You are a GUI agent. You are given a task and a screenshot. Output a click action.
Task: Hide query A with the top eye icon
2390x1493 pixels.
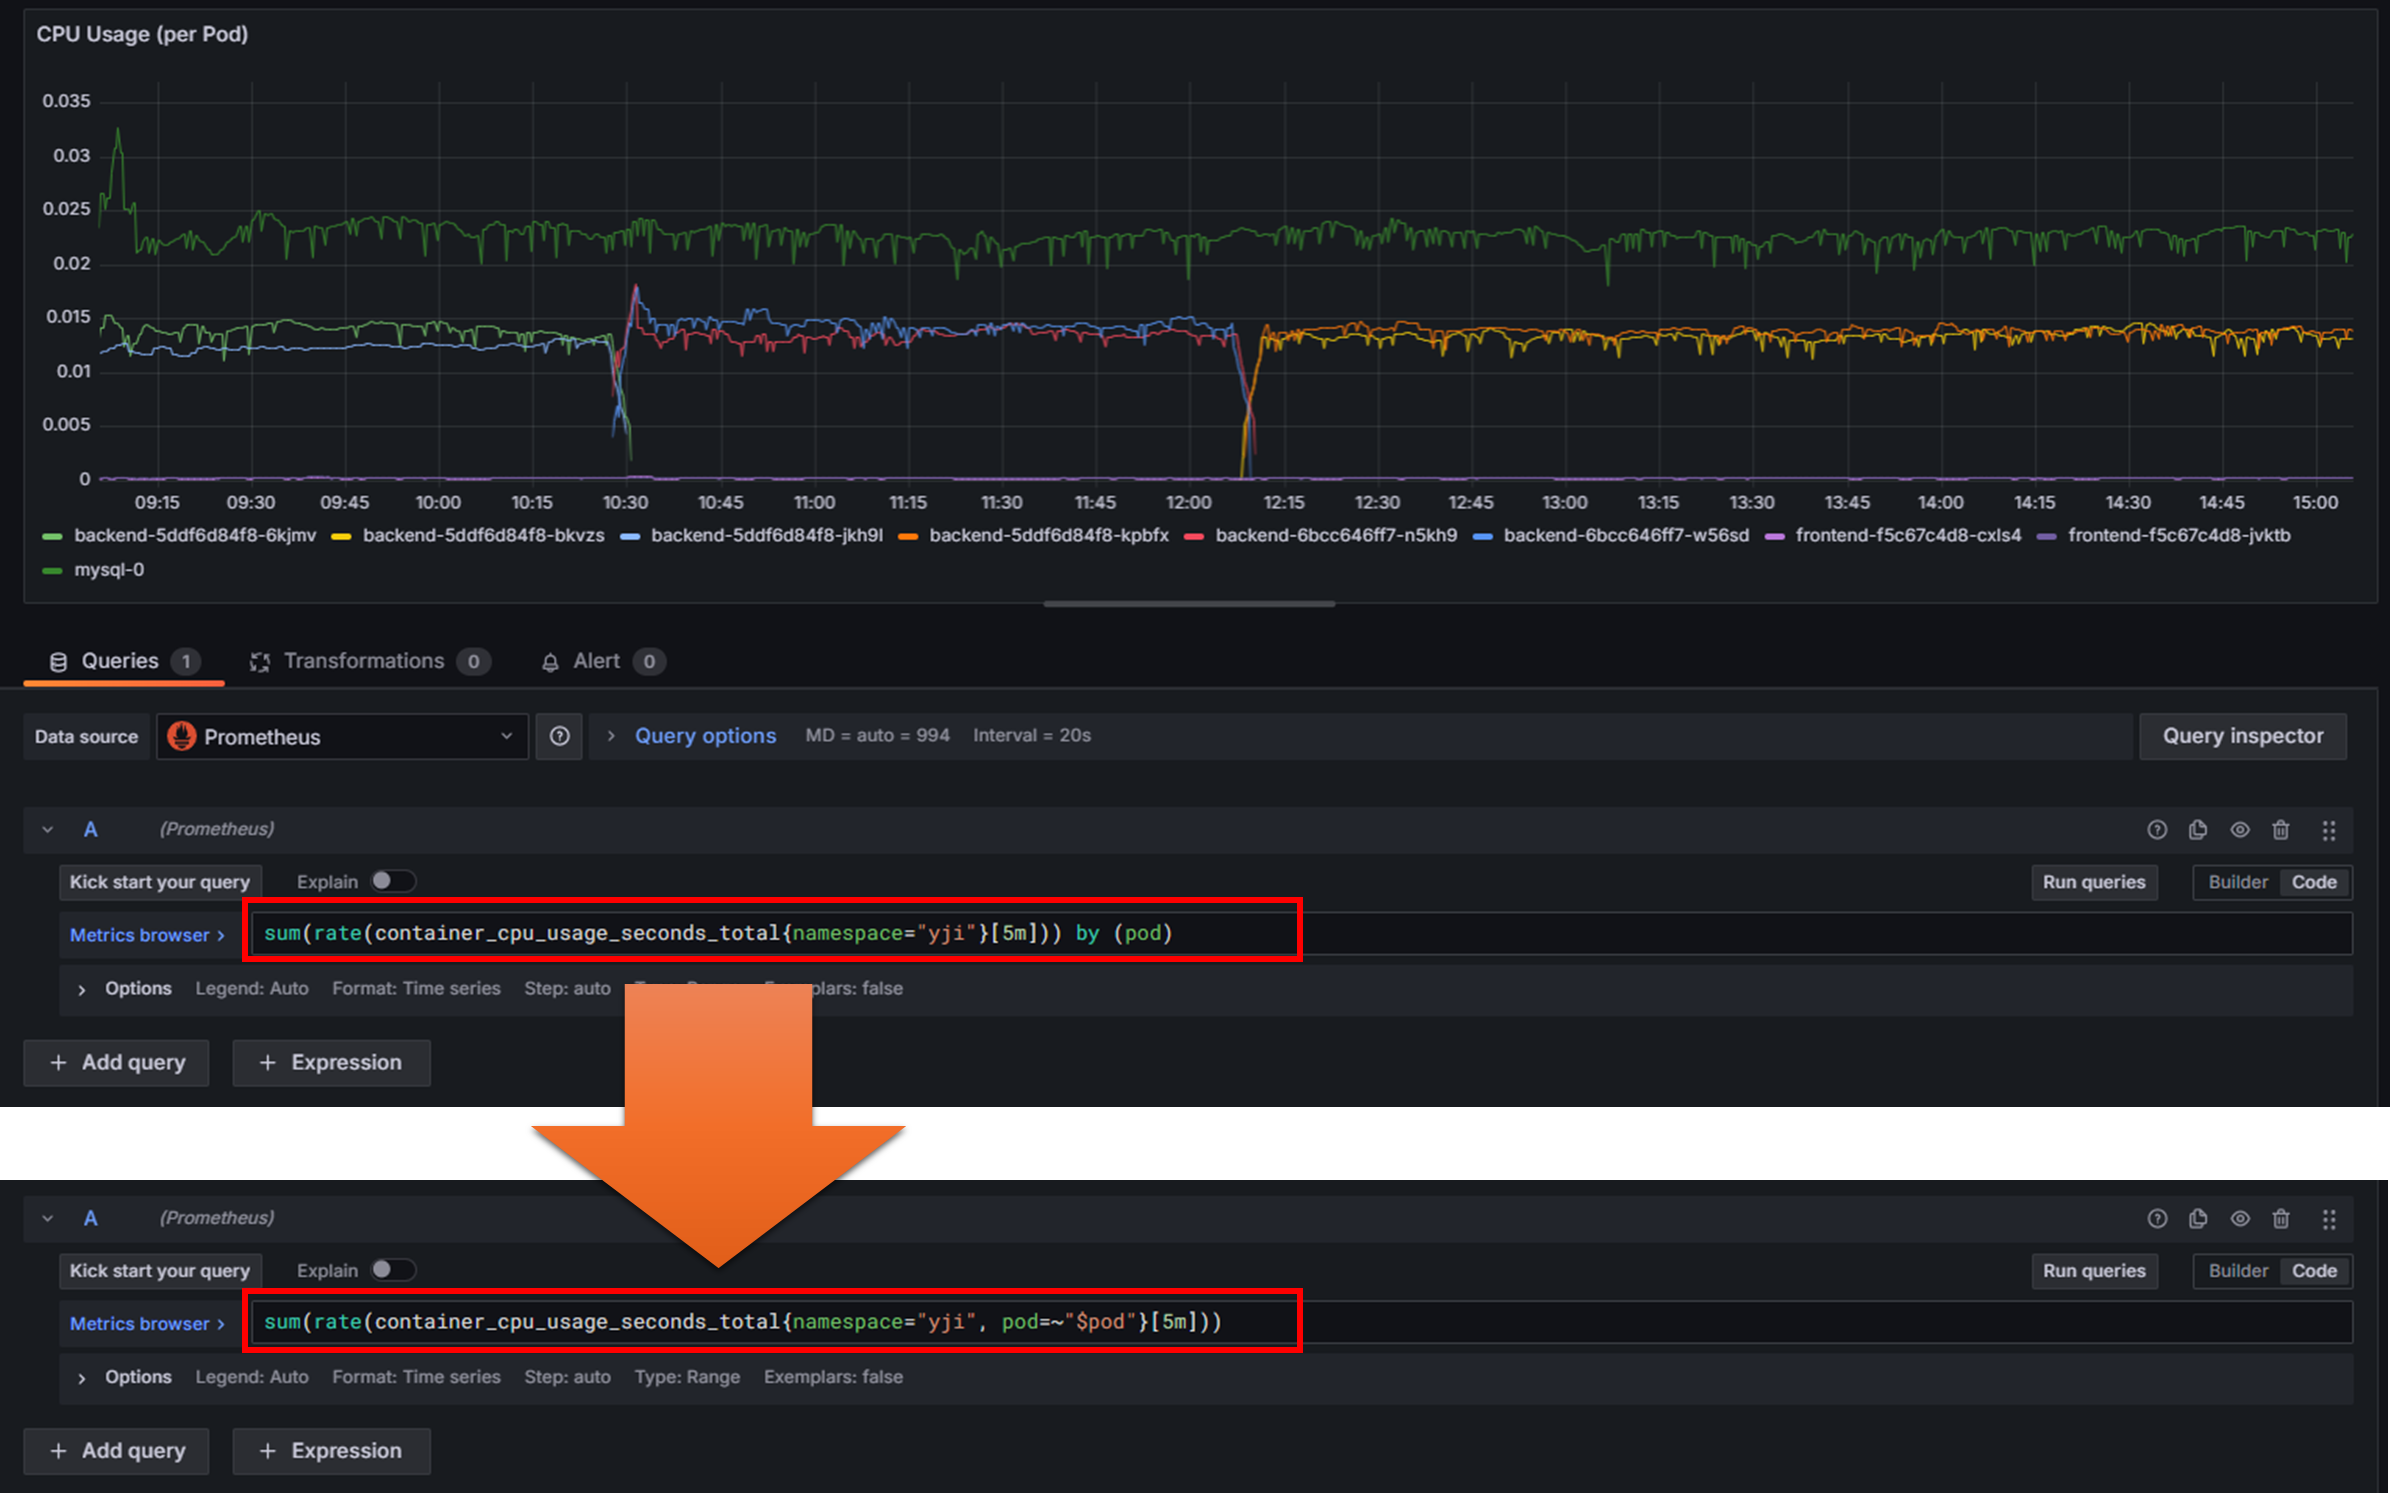tap(2239, 830)
